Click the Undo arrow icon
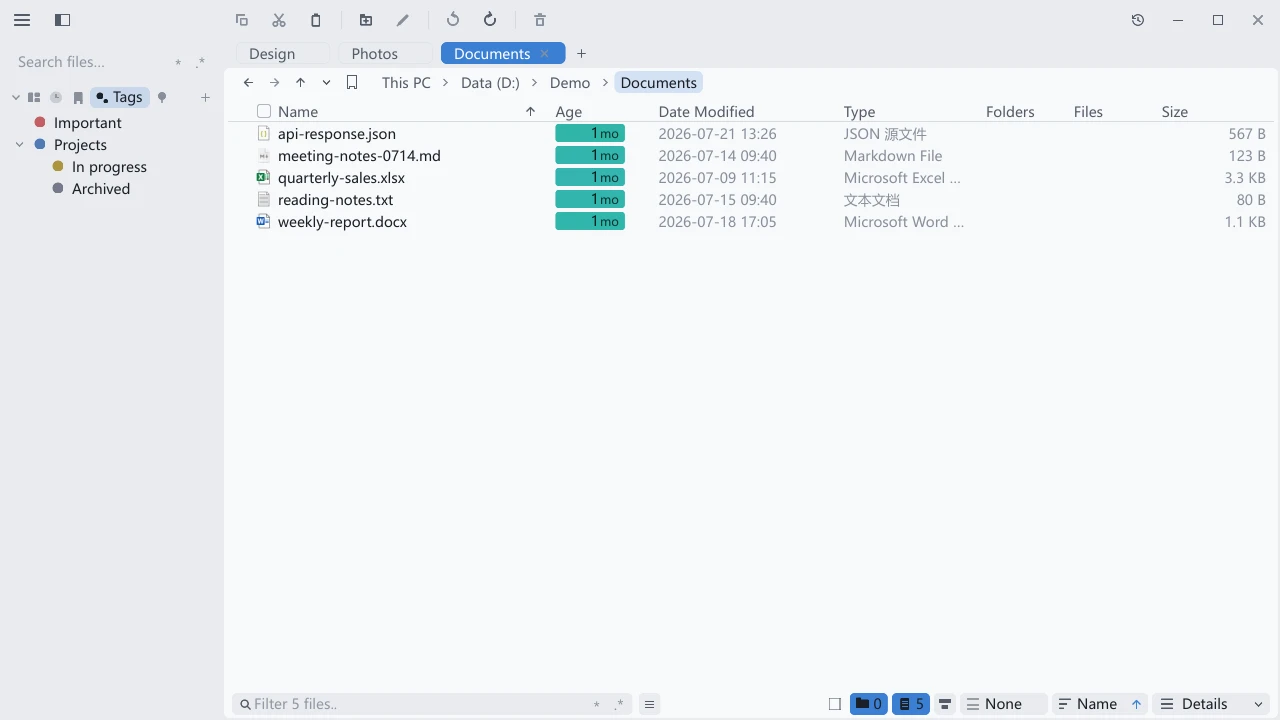The height and width of the screenshot is (720, 1280). [453, 20]
